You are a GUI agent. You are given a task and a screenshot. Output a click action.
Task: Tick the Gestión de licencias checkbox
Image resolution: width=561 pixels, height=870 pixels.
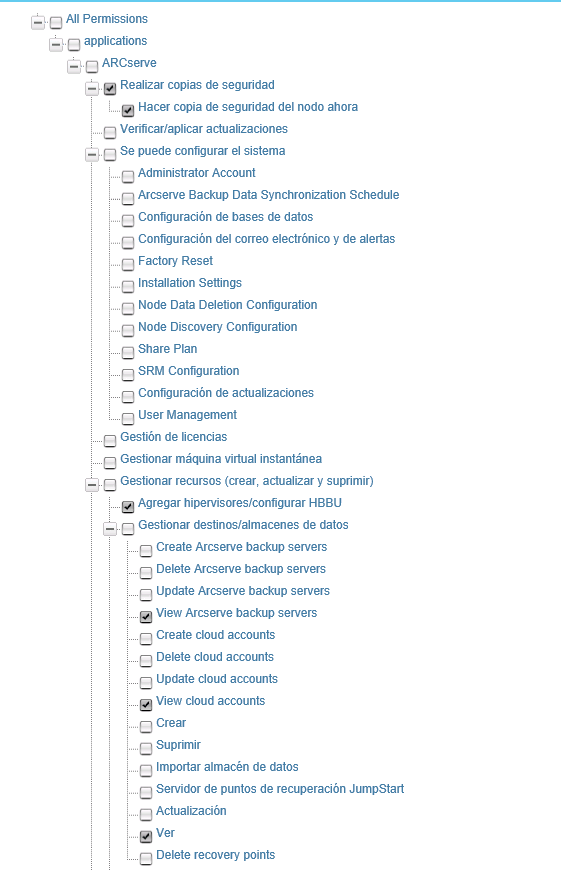[x=110, y=441]
